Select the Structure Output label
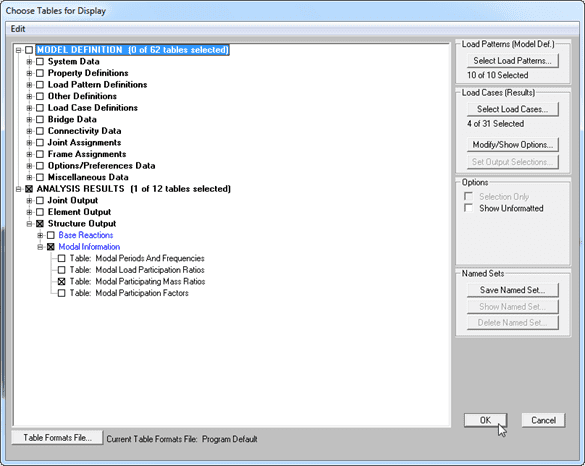The image size is (585, 466). pyautogui.click(x=82, y=223)
